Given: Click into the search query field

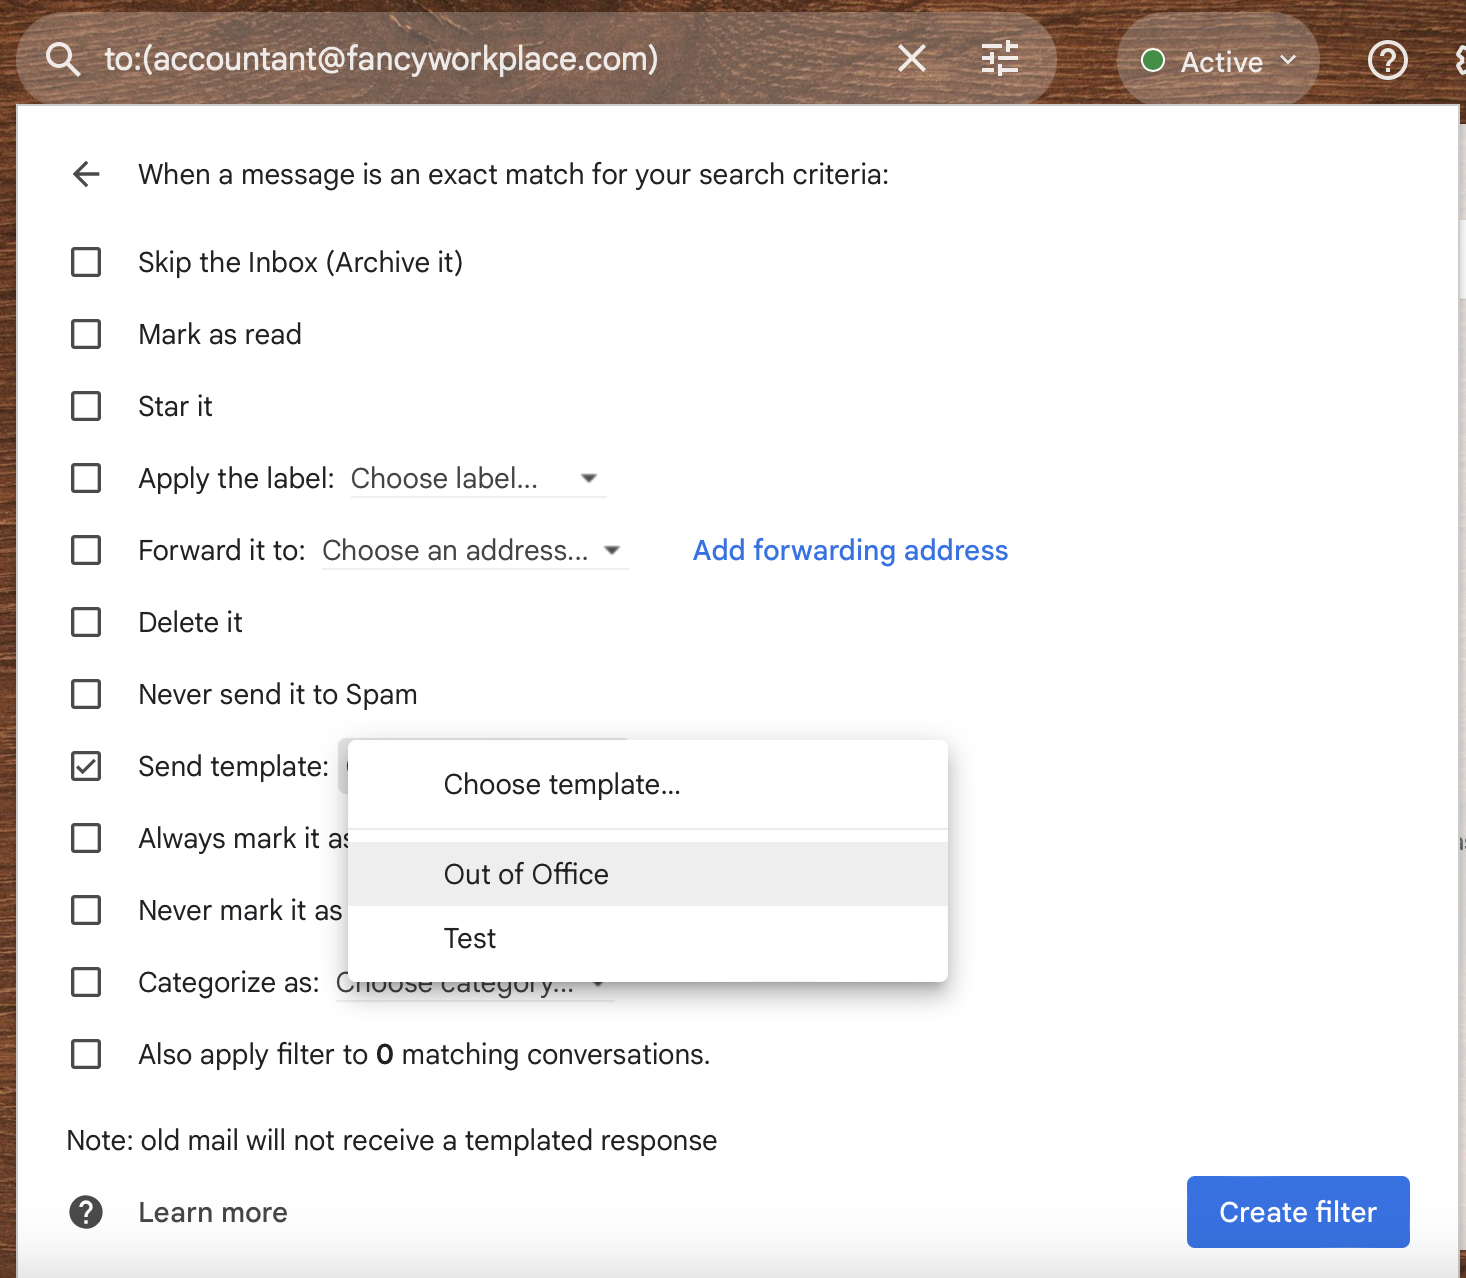Looking at the screenshot, I should pyautogui.click(x=480, y=59).
